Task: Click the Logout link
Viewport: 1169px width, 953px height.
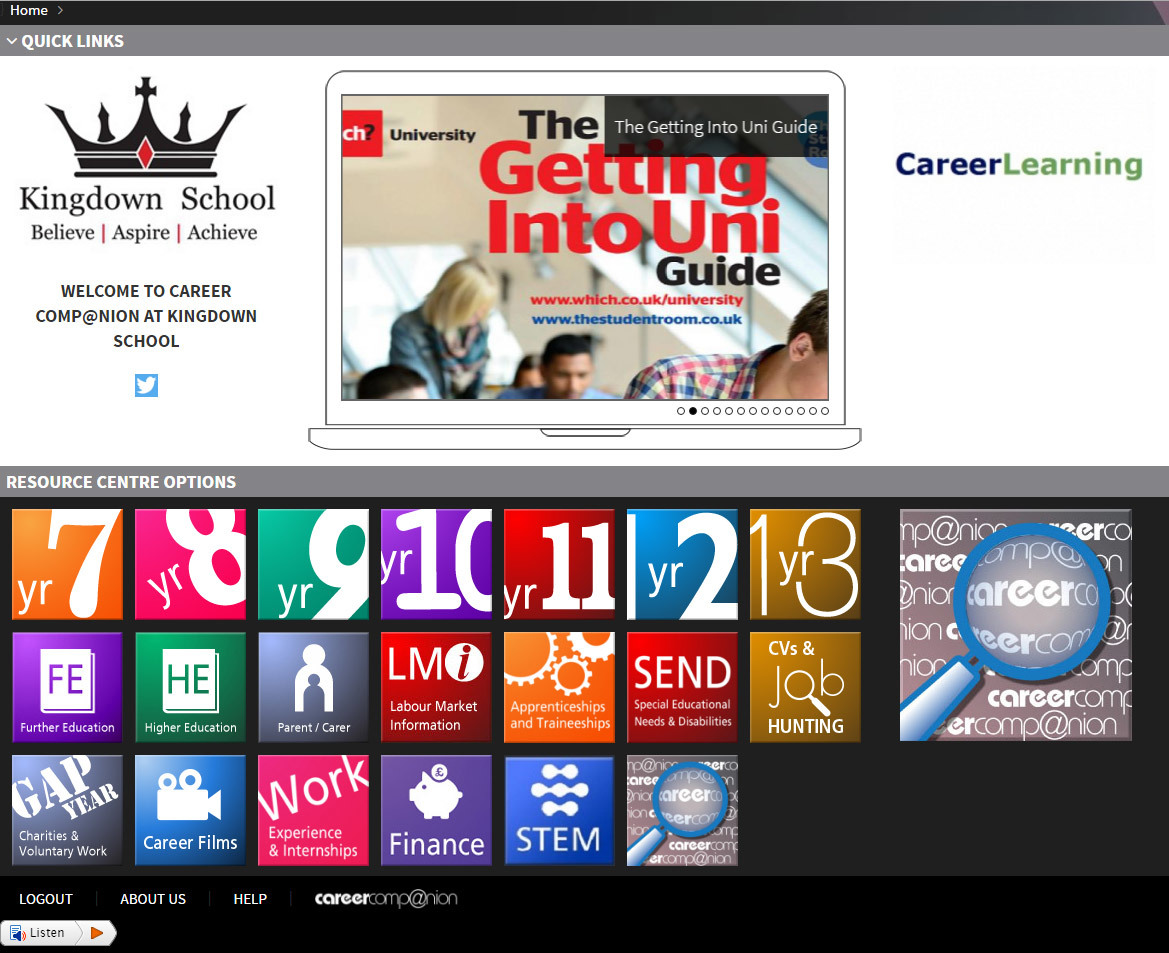Action: point(46,899)
